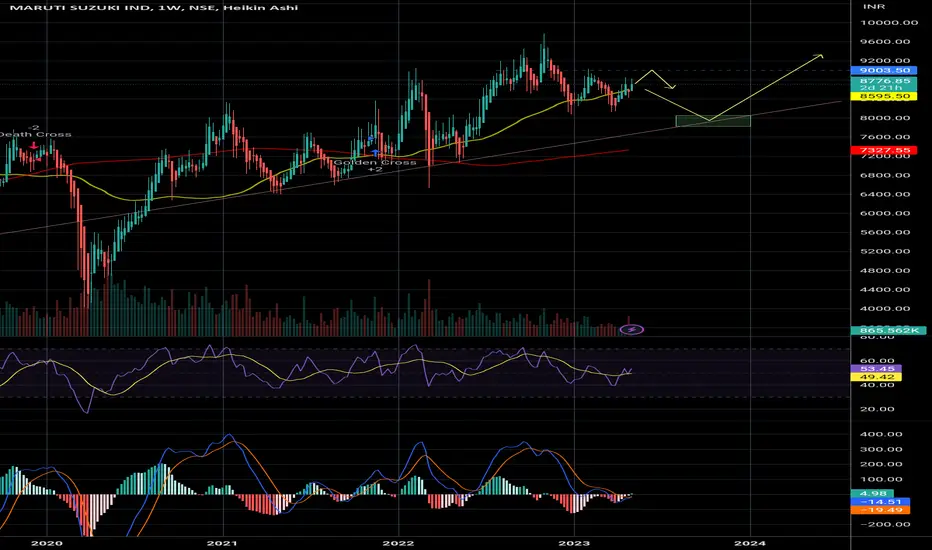Click the 2020 label on time axis
The height and width of the screenshot is (550, 932).
point(46,543)
